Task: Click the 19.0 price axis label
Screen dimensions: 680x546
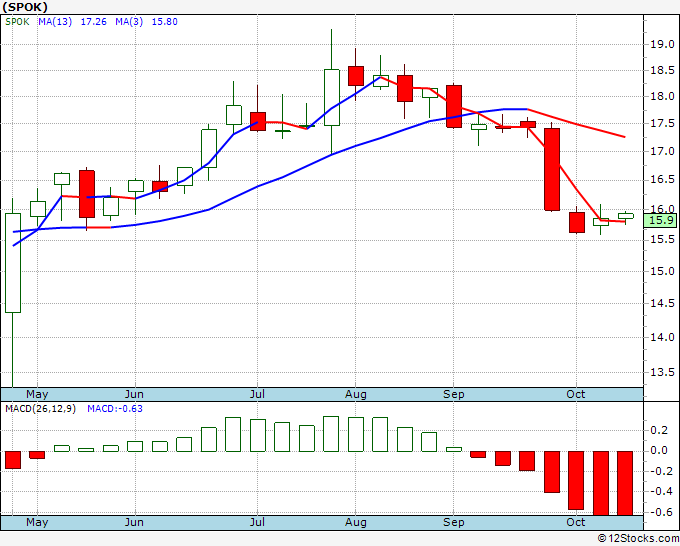Action: coord(662,44)
